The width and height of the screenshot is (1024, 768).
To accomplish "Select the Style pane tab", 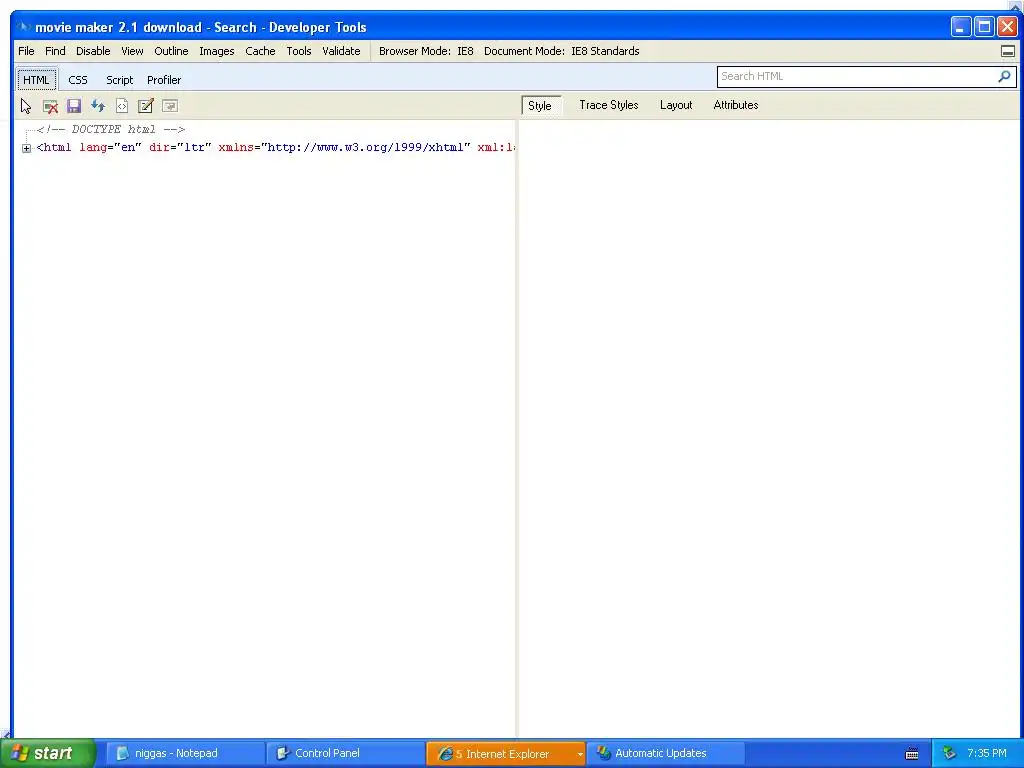I will click(x=539, y=105).
